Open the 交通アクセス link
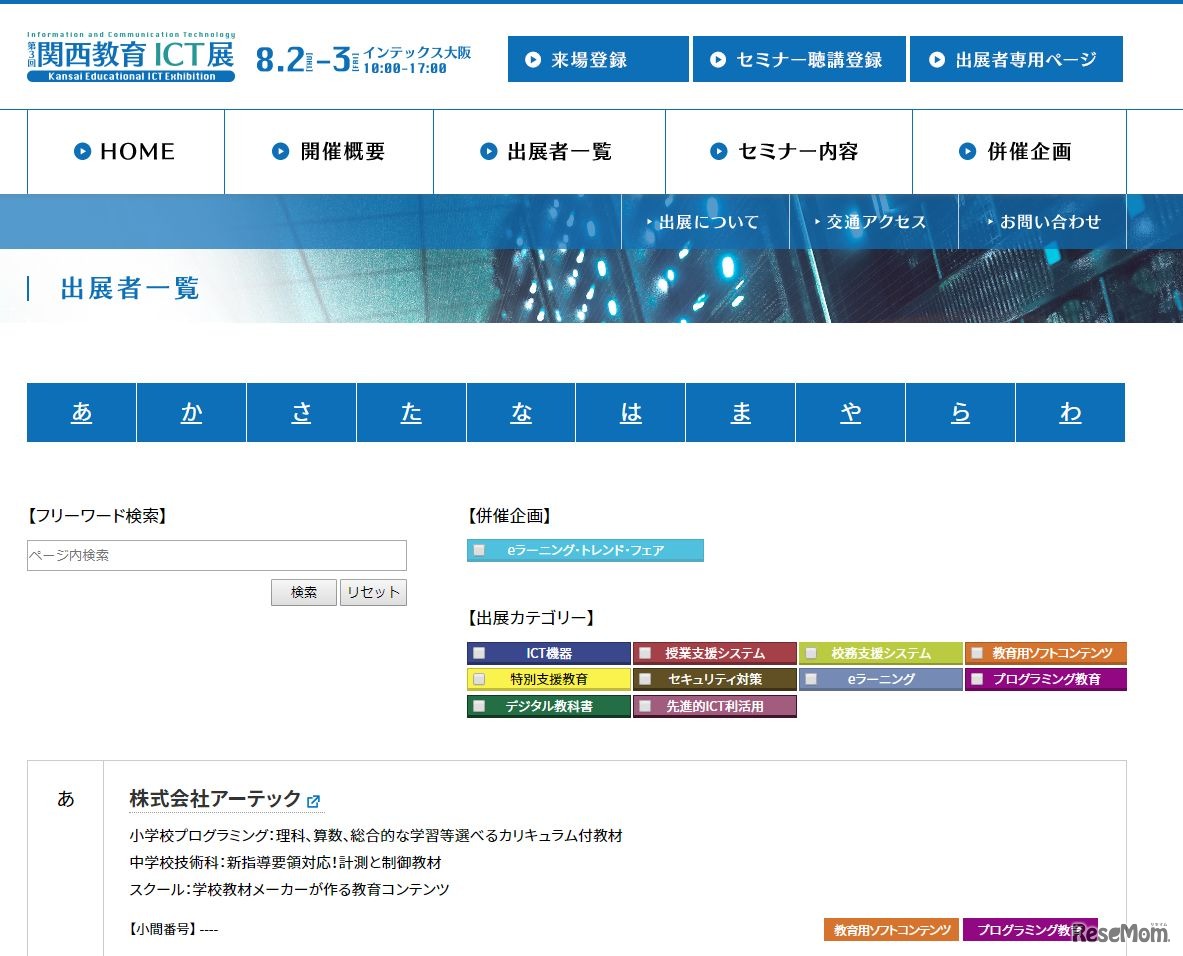Image resolution: width=1183 pixels, height=956 pixels. tap(873, 222)
